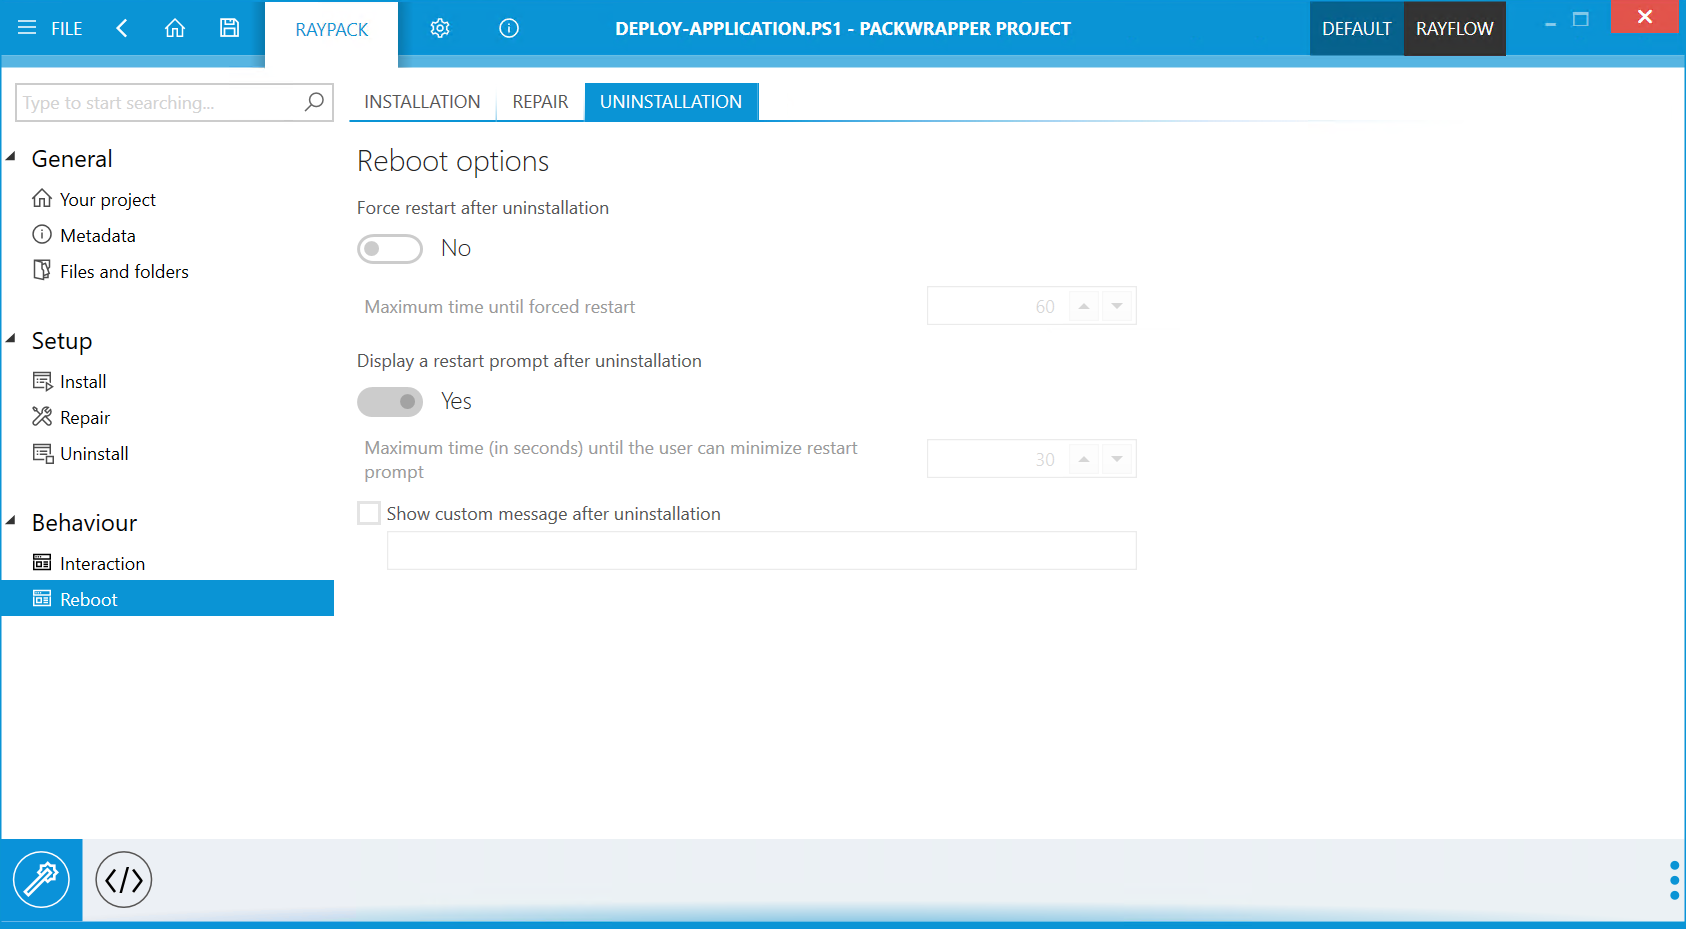Toggle Display a restart prompt switch

point(390,402)
